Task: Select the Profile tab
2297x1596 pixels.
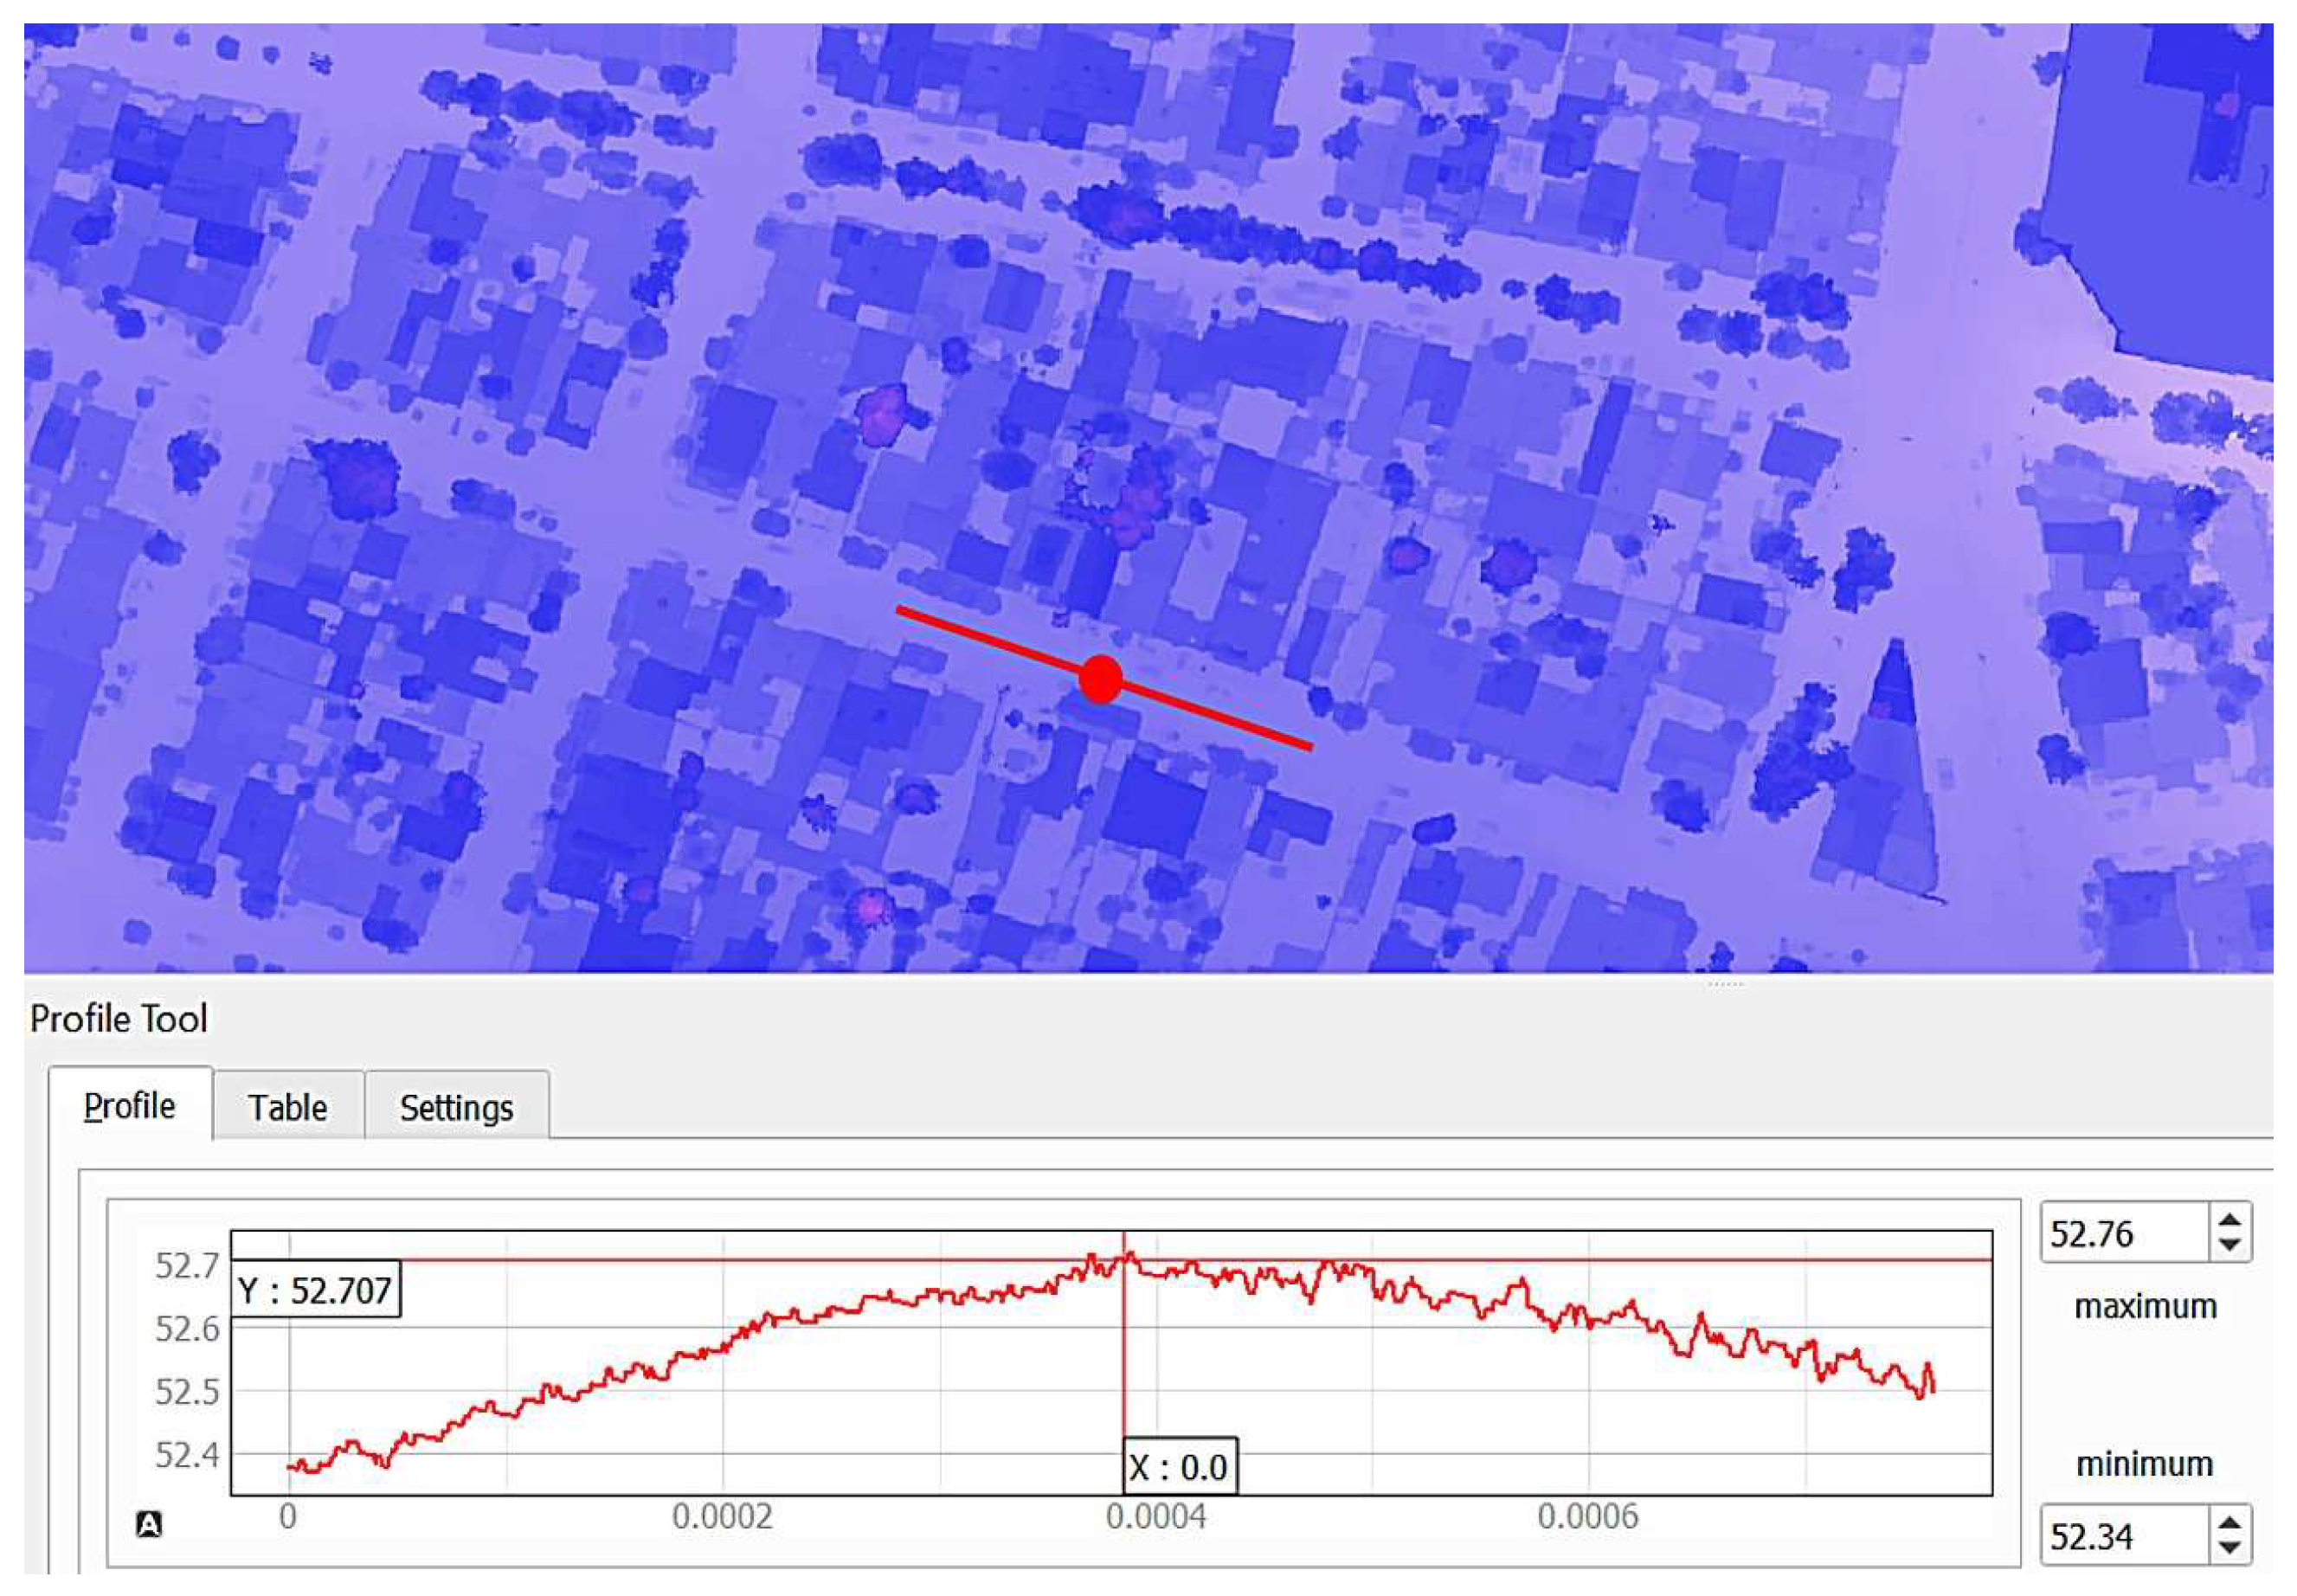Action: pyautogui.click(x=129, y=1106)
